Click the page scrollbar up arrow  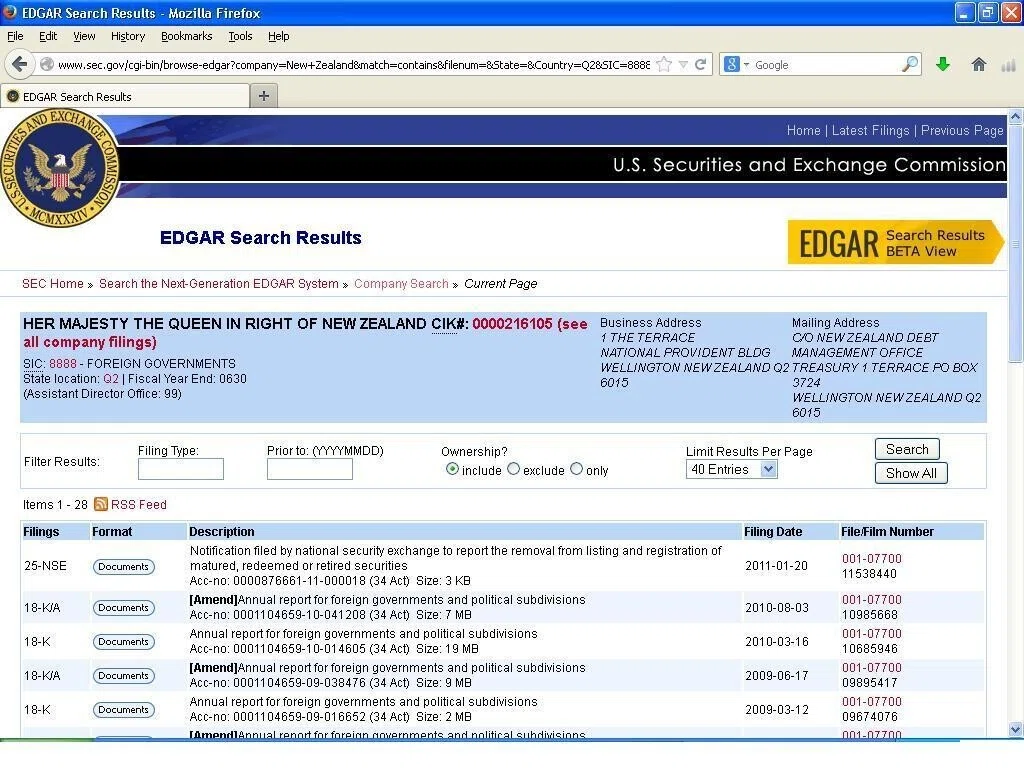1016,117
